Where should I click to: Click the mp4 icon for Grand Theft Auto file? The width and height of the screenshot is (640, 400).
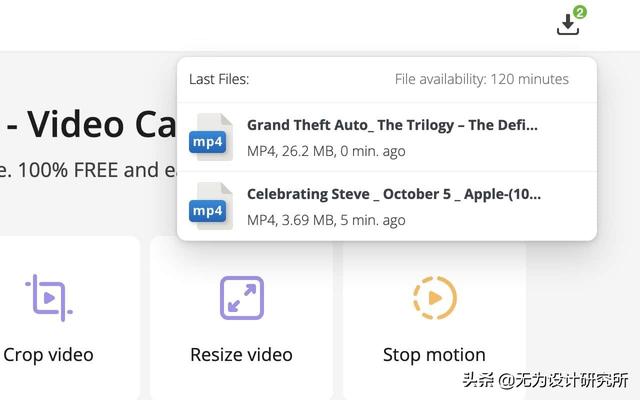point(211,137)
